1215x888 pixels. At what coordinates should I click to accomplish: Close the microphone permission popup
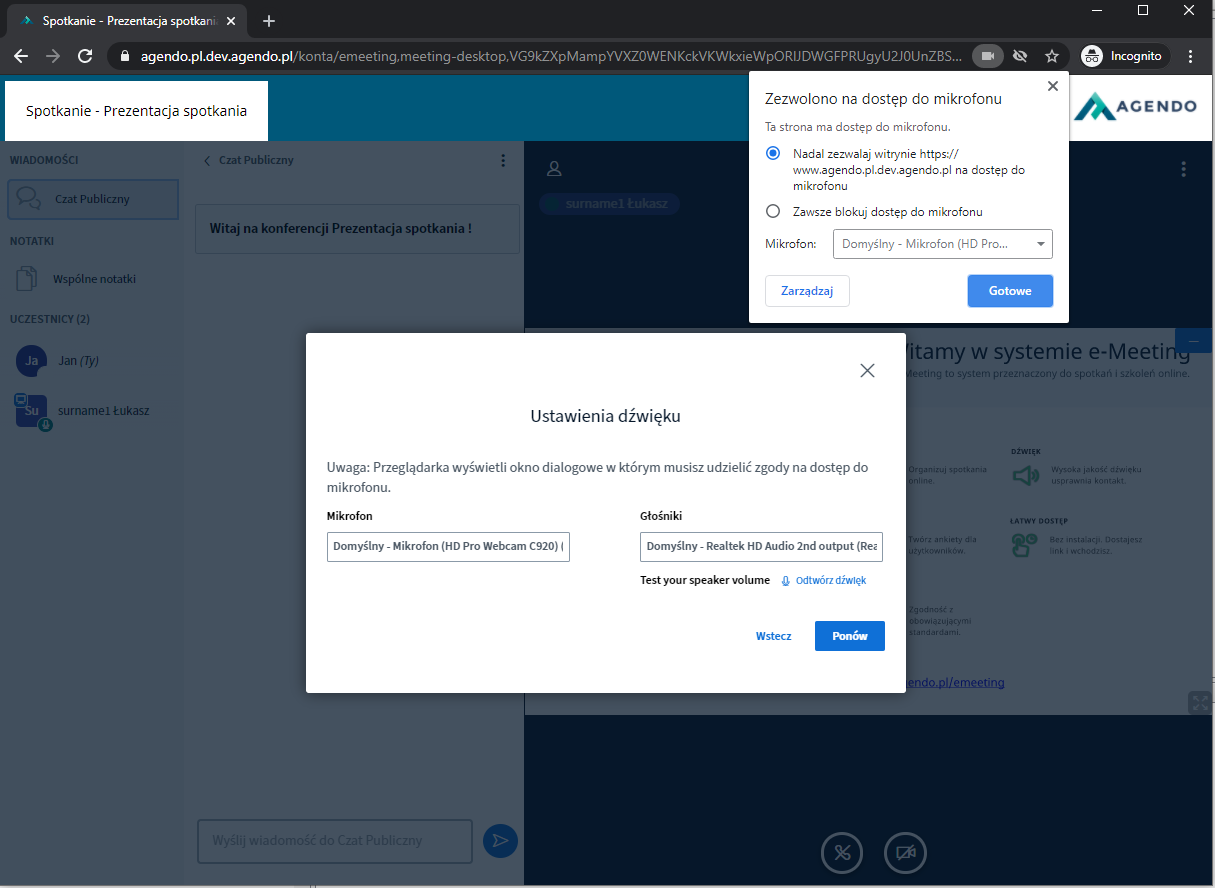click(x=1052, y=87)
